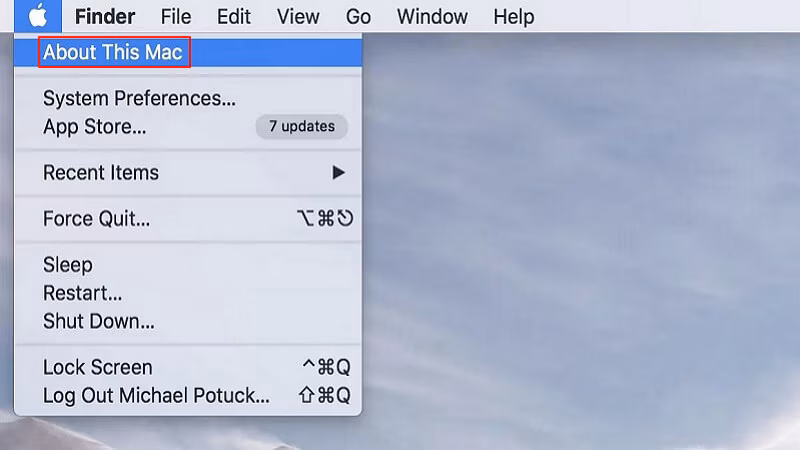Open the Help menu
This screenshot has height=450, width=800.
514,17
